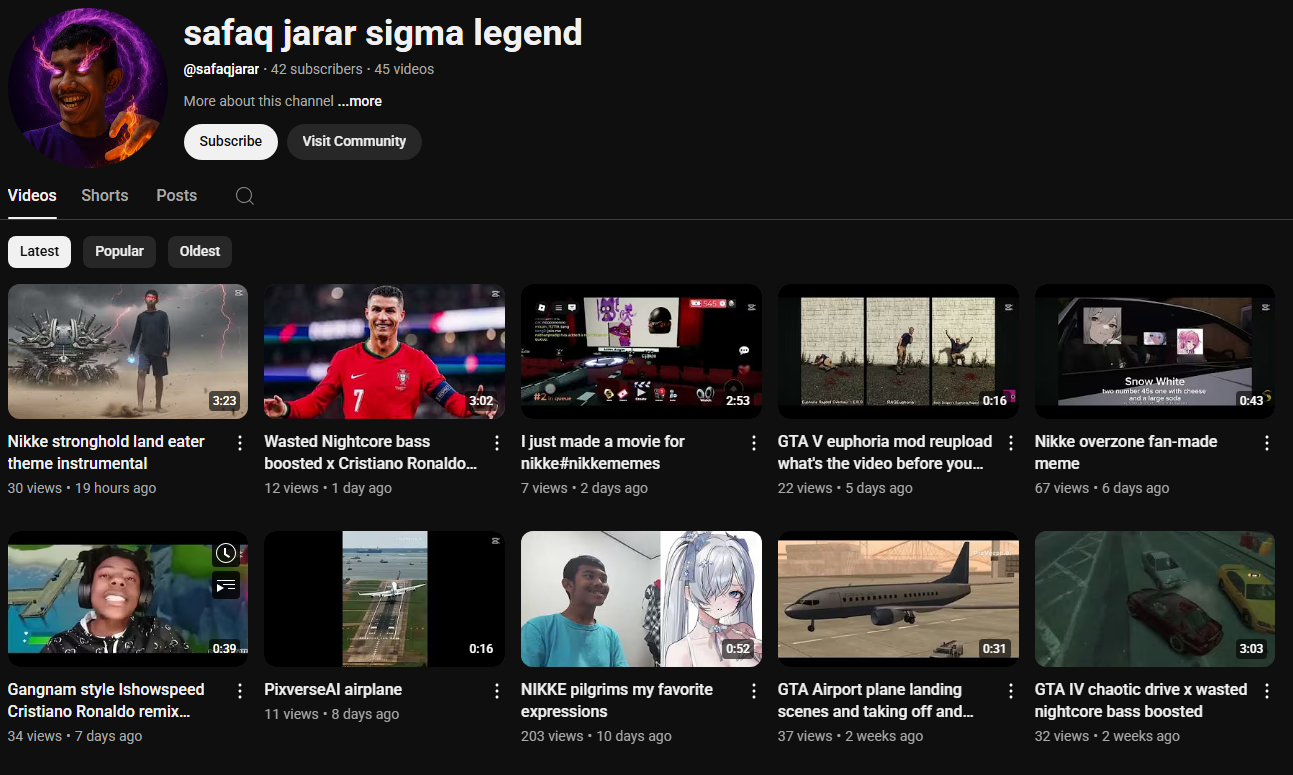Switch to the Shorts tab
The image size is (1293, 775).
105,196
